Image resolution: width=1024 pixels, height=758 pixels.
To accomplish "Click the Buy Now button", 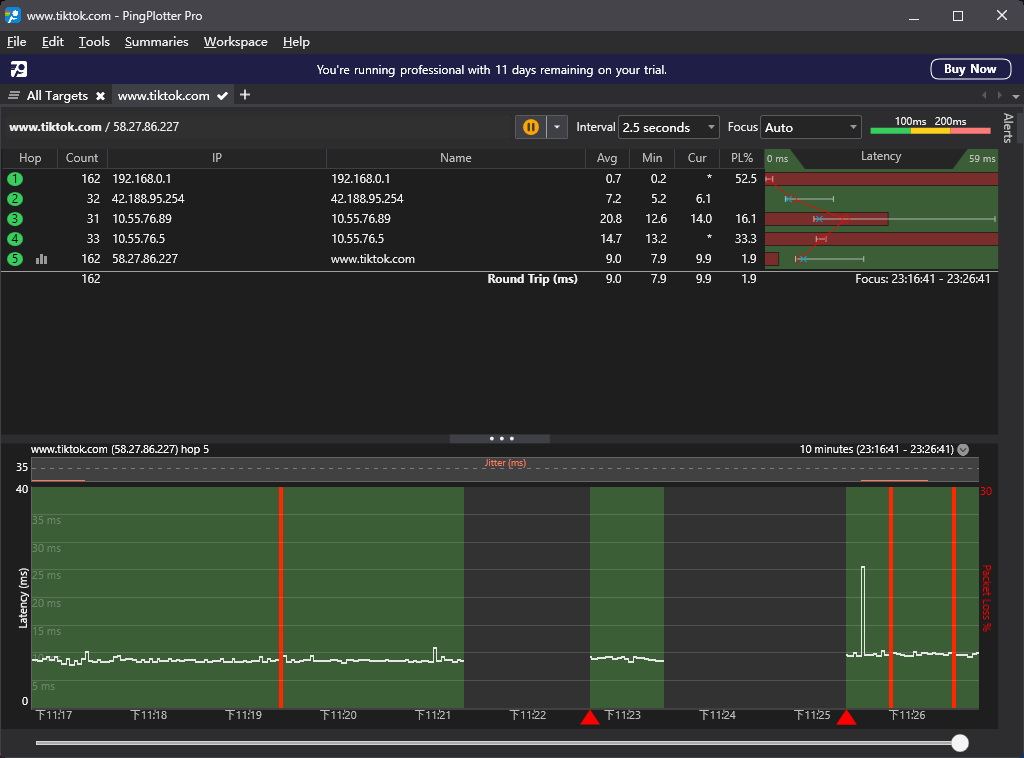I will coord(970,69).
